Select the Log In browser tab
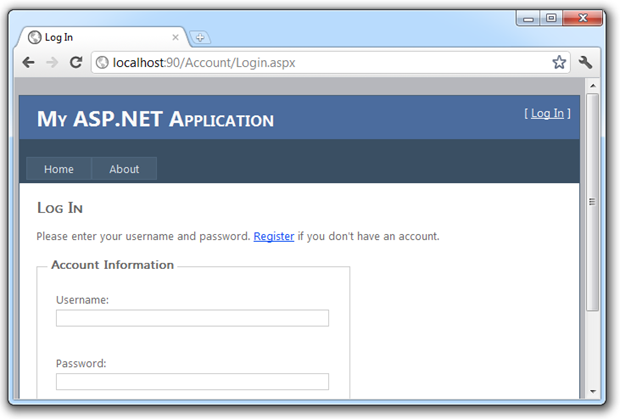The image size is (620, 419). point(103,37)
